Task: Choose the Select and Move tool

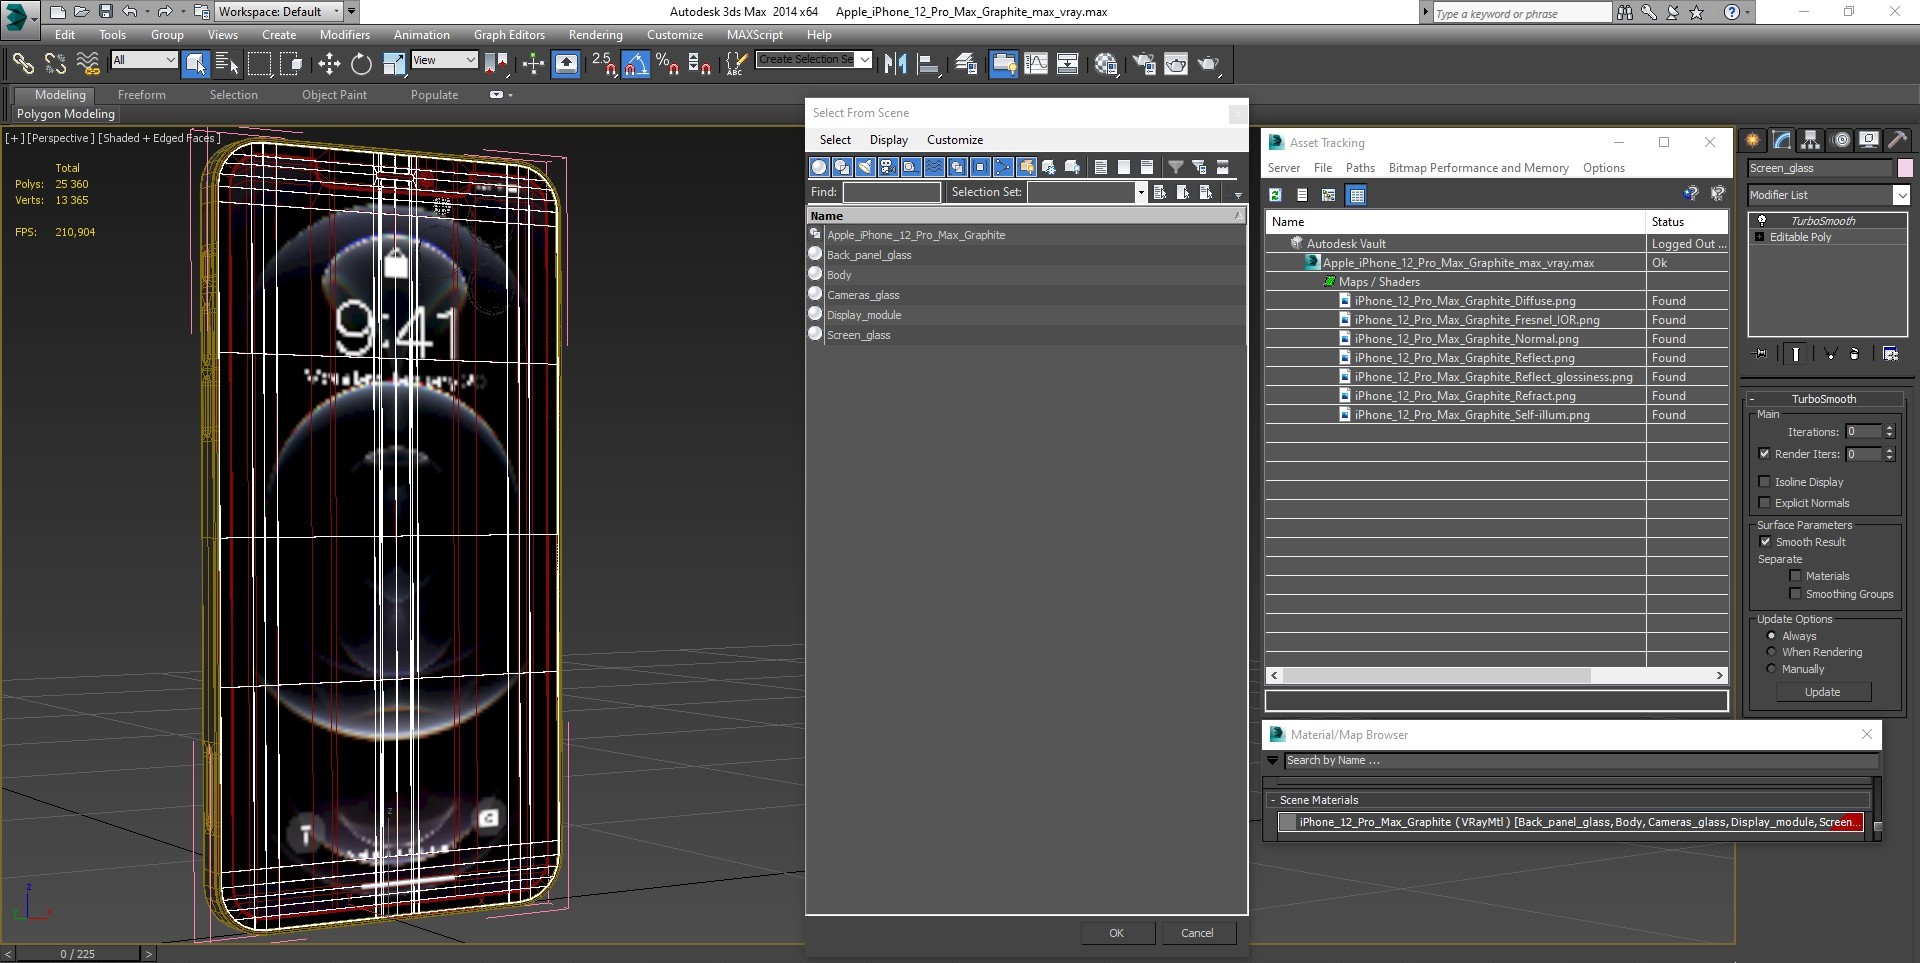Action: click(x=329, y=64)
